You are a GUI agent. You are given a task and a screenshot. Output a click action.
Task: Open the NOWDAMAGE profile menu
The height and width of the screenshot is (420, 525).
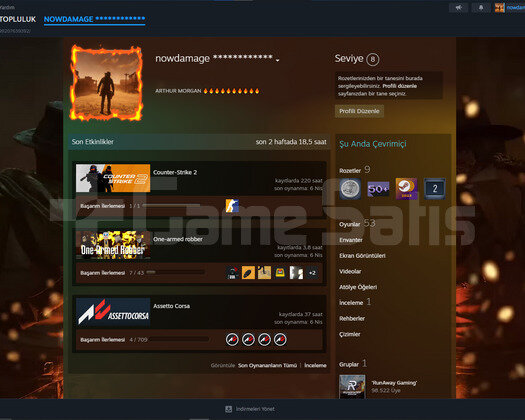(94, 19)
